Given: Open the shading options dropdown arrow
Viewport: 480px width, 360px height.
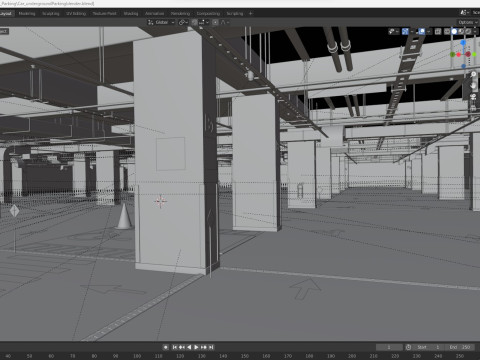Looking at the screenshot, I should pyautogui.click(x=475, y=32).
